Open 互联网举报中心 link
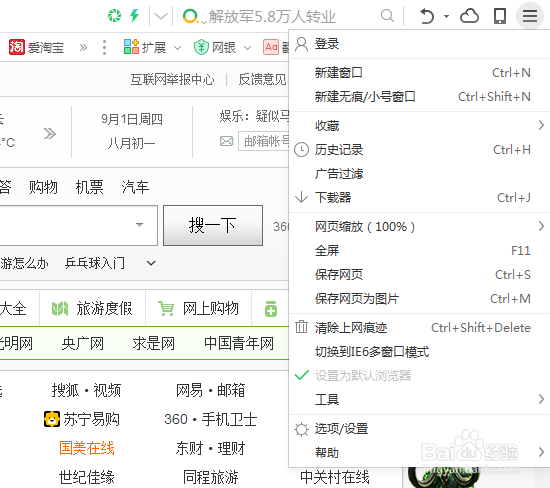Image resolution: width=550 pixels, height=488 pixels. pyautogui.click(x=172, y=80)
